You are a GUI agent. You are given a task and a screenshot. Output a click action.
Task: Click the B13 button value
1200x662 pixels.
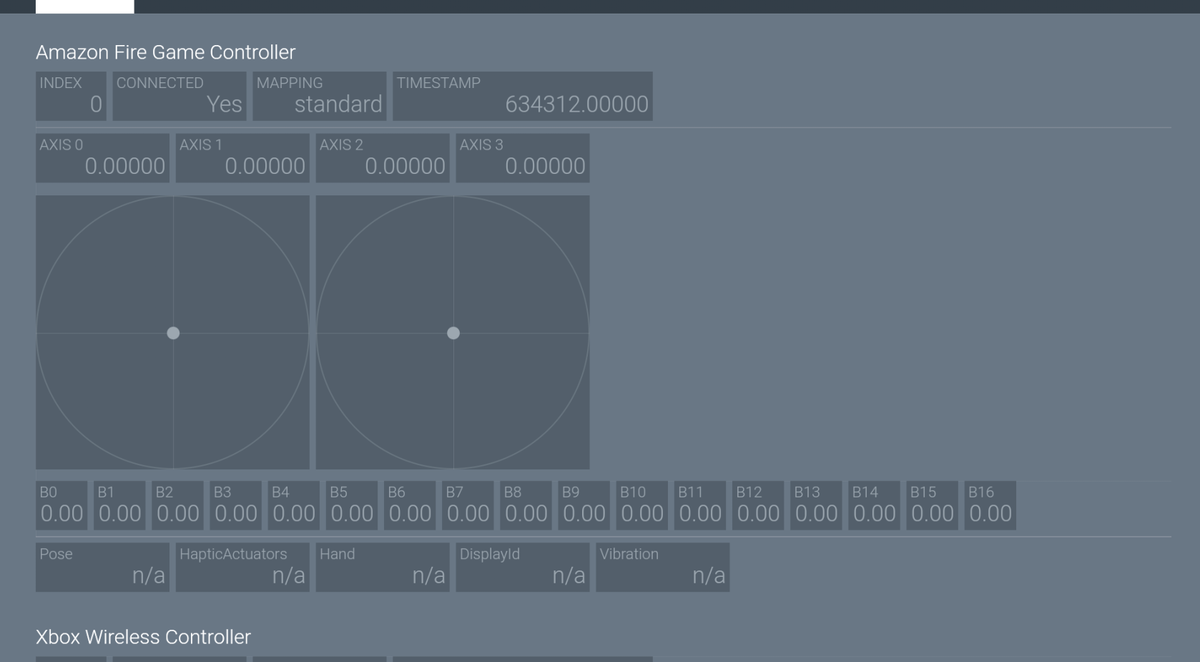(816, 505)
